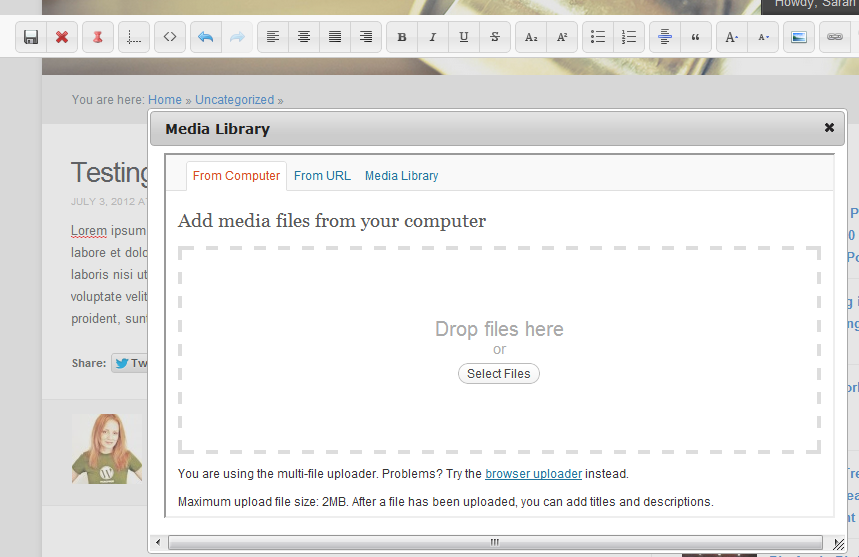Center align the text
This screenshot has height=557, width=859.
[304, 37]
